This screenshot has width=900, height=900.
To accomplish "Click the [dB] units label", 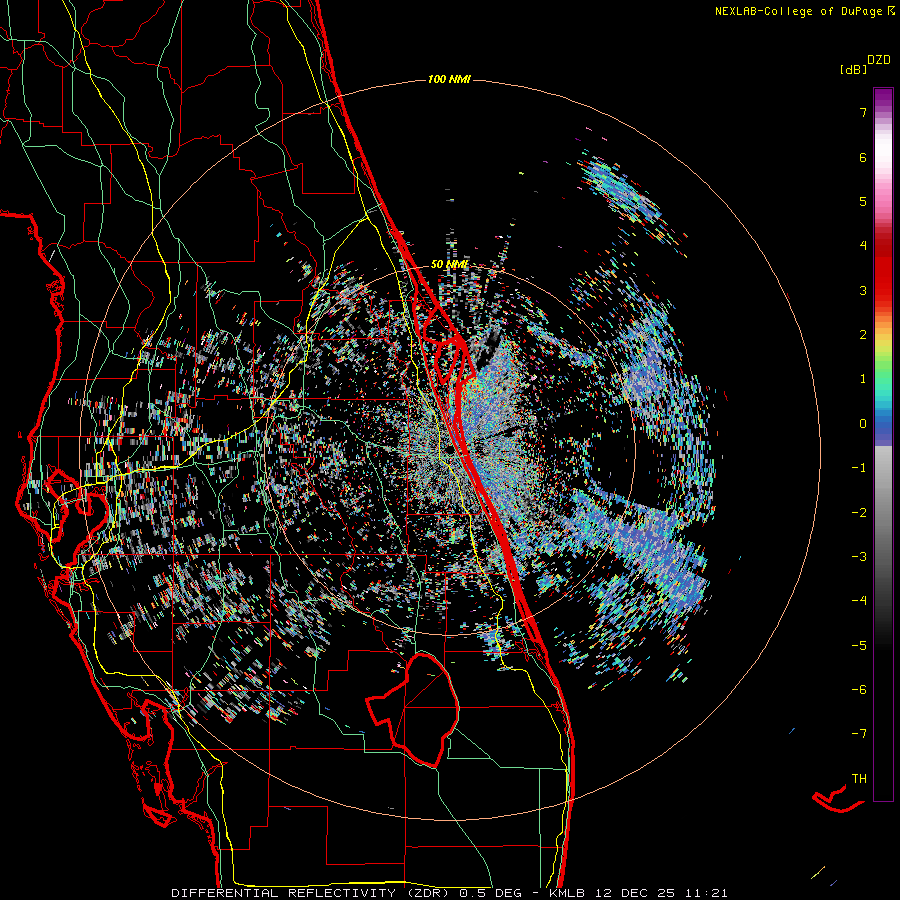I will pyautogui.click(x=854, y=70).
